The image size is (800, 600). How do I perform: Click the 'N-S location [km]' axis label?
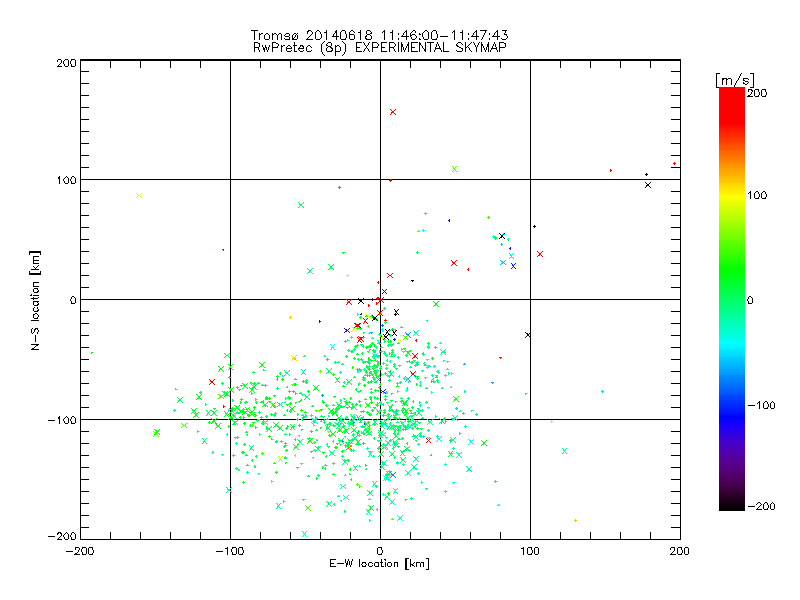point(35,300)
